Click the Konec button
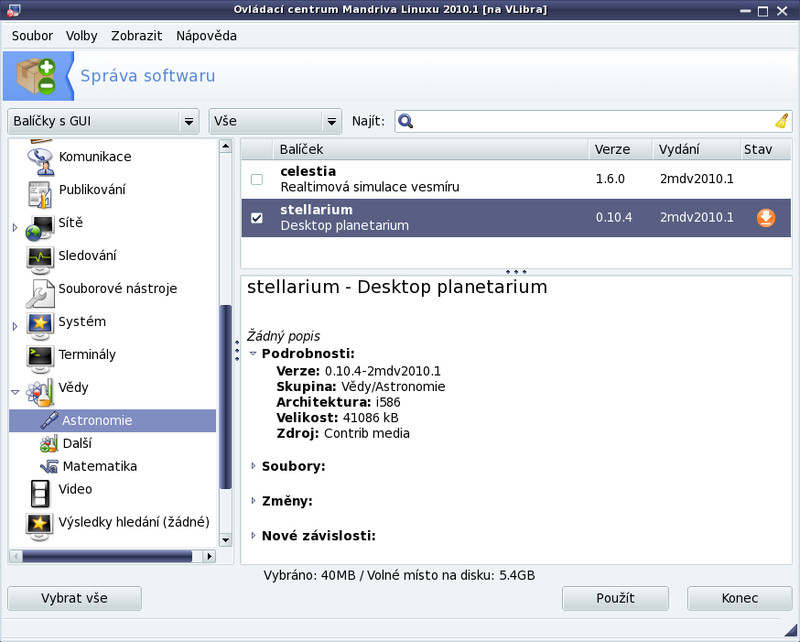The image size is (800, 642). (739, 598)
